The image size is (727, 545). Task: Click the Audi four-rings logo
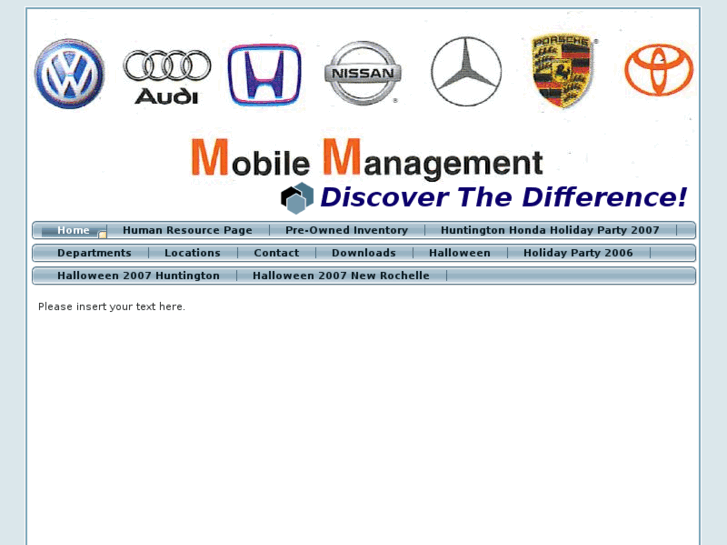[167, 77]
